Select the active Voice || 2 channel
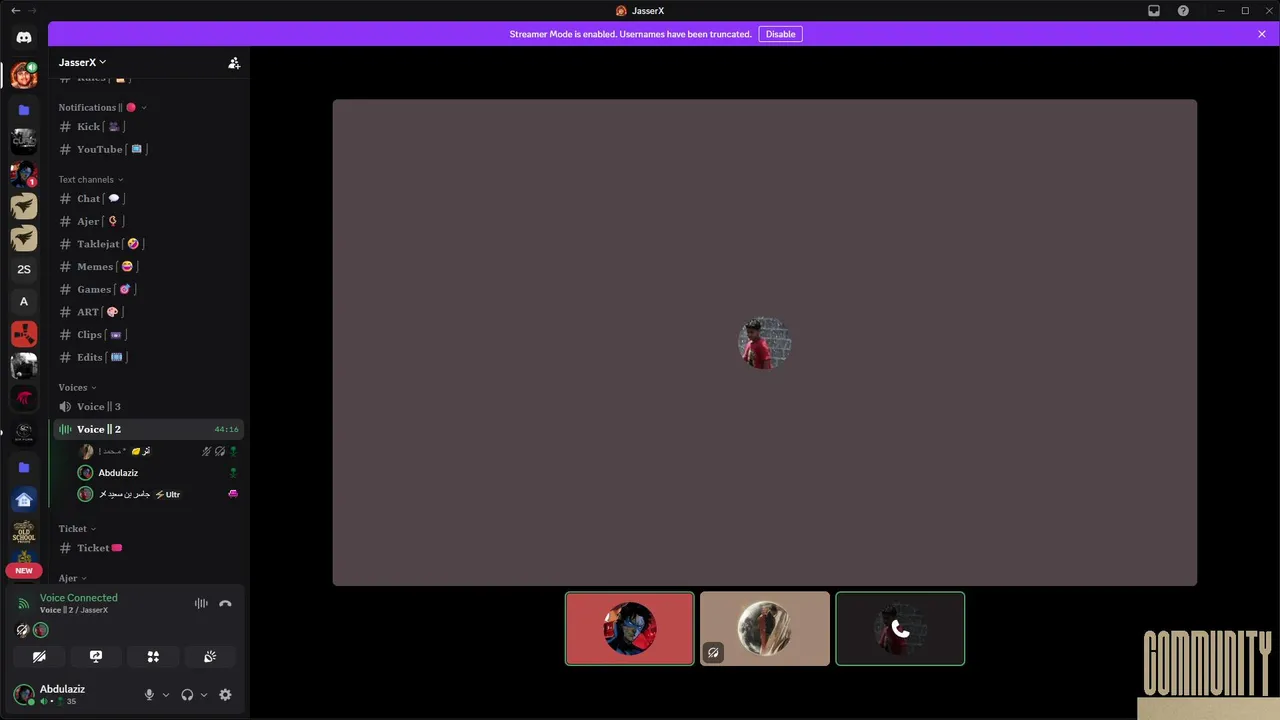This screenshot has height=720, width=1280. [x=149, y=429]
